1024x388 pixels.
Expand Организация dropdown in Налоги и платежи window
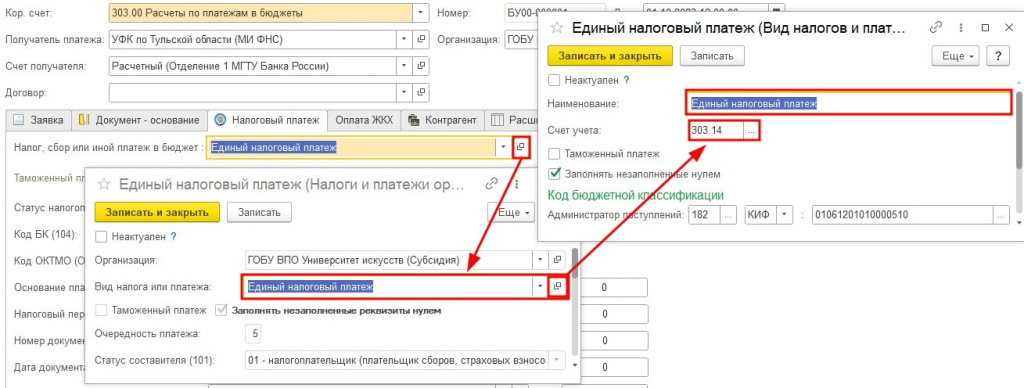coord(541,259)
